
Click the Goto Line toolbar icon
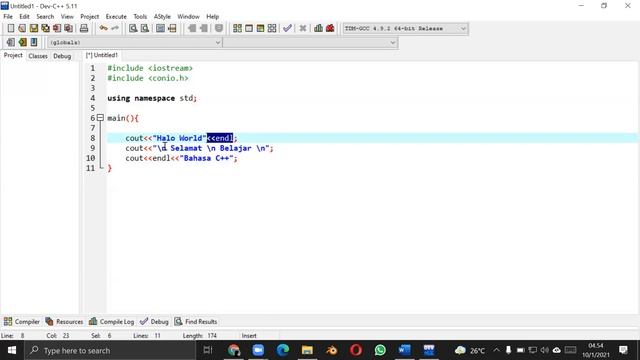pyautogui.click(x=172, y=28)
